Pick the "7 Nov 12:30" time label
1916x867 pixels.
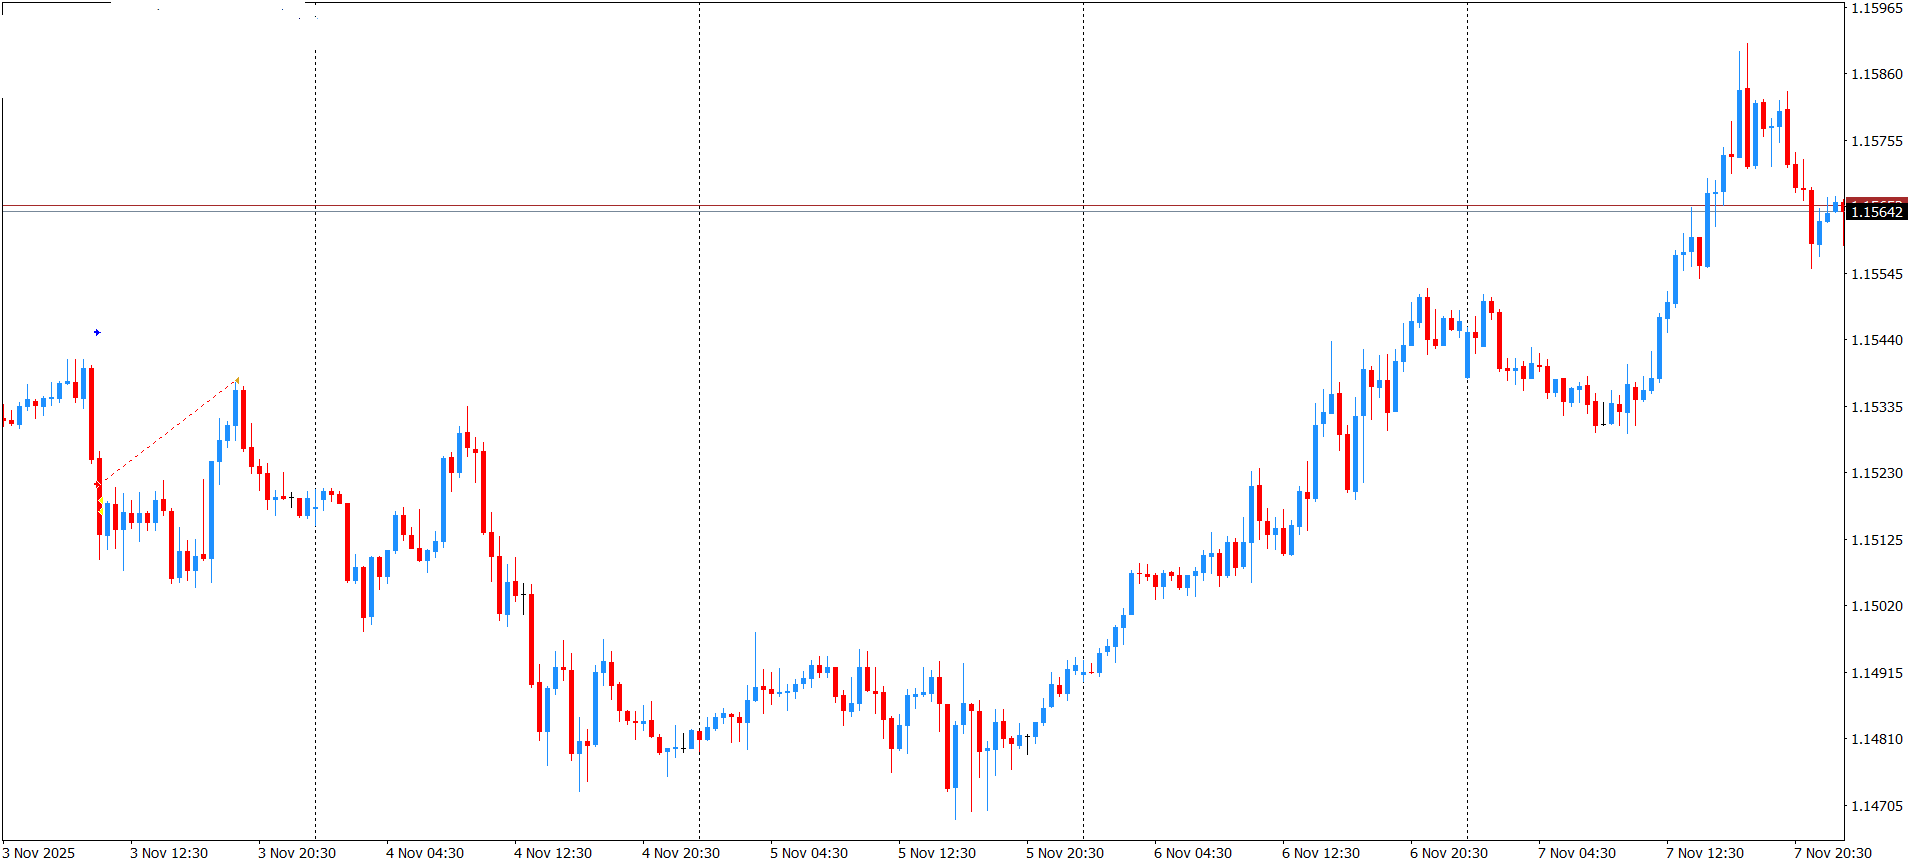[1705, 853]
